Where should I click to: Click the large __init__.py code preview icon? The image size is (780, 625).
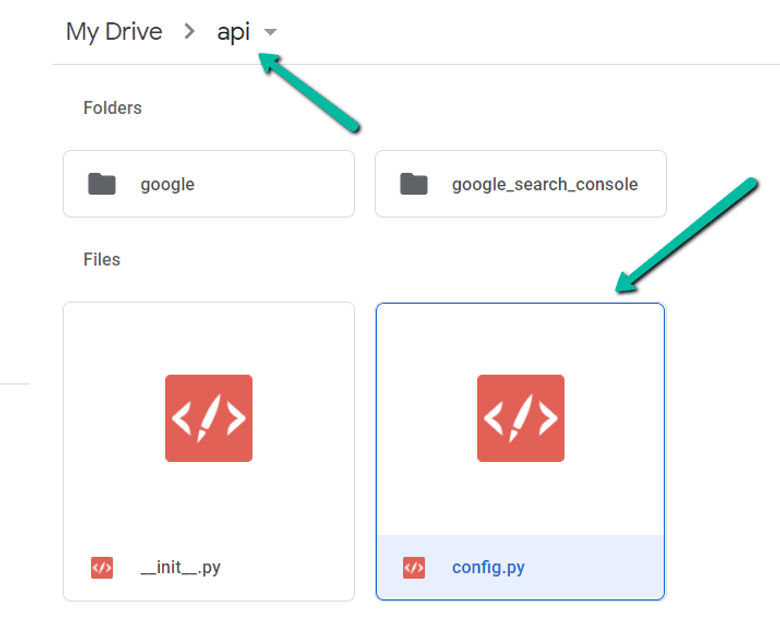coord(208,418)
